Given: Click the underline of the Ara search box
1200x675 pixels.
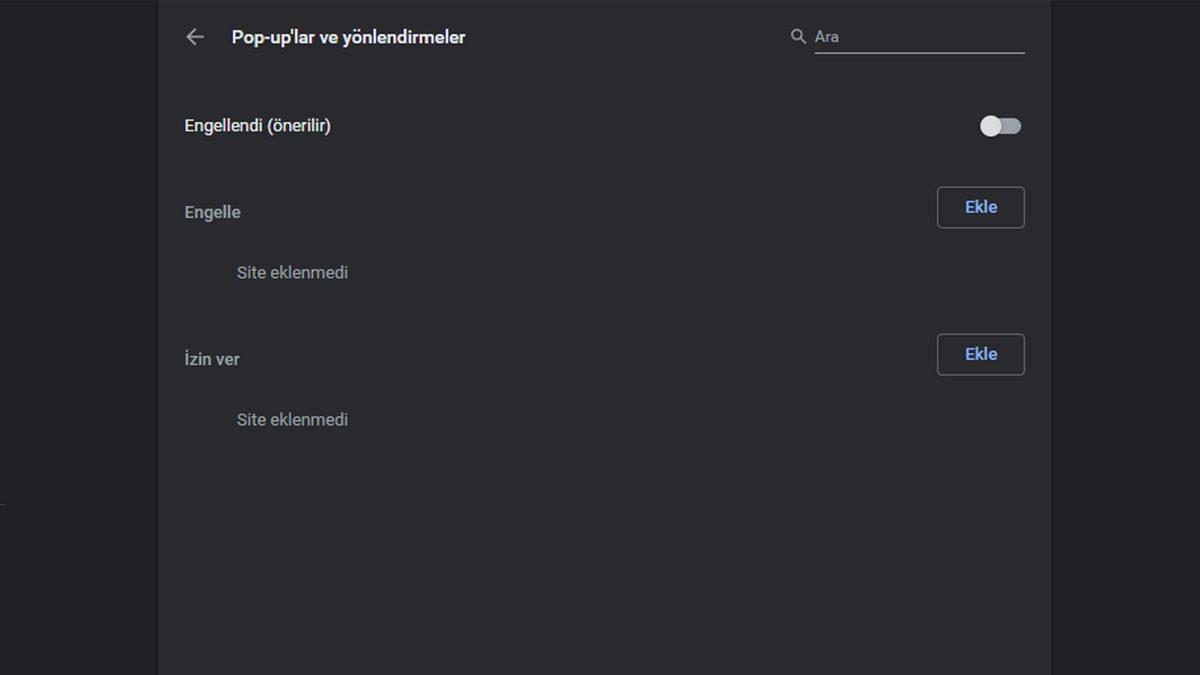Looking at the screenshot, I should [919, 52].
